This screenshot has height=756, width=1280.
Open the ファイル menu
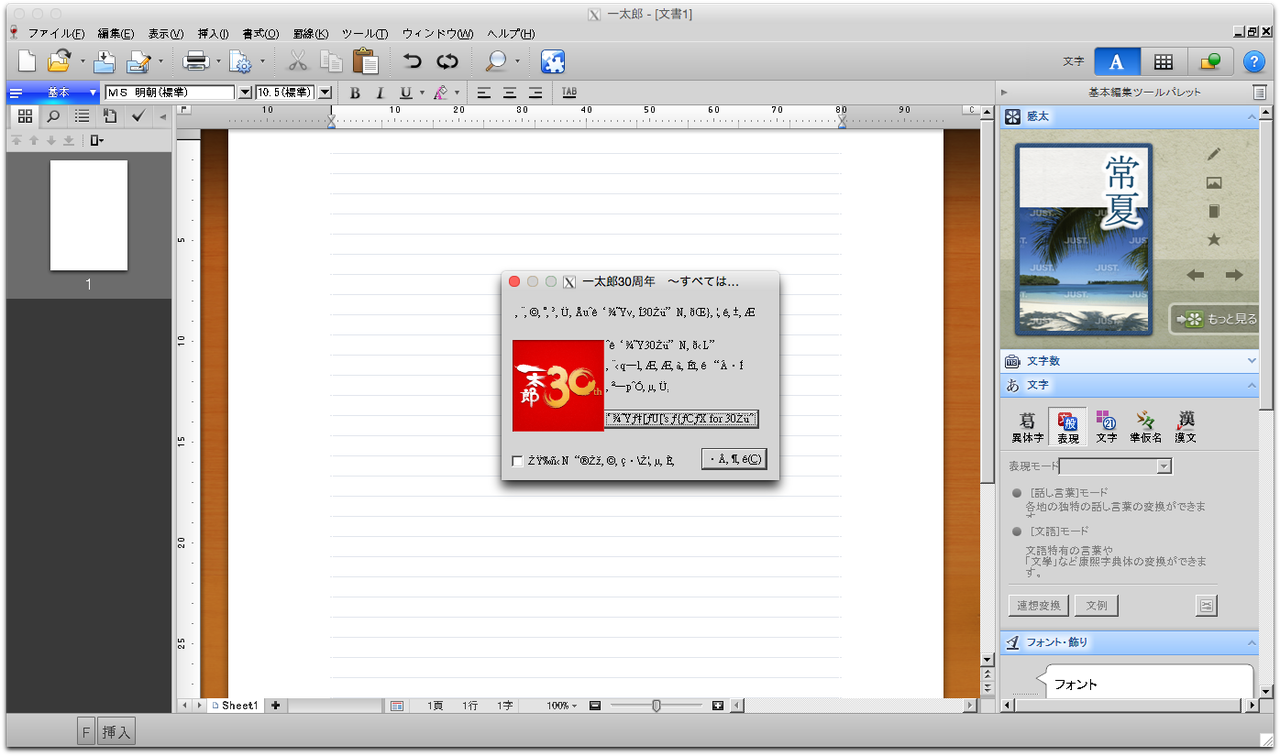55,34
